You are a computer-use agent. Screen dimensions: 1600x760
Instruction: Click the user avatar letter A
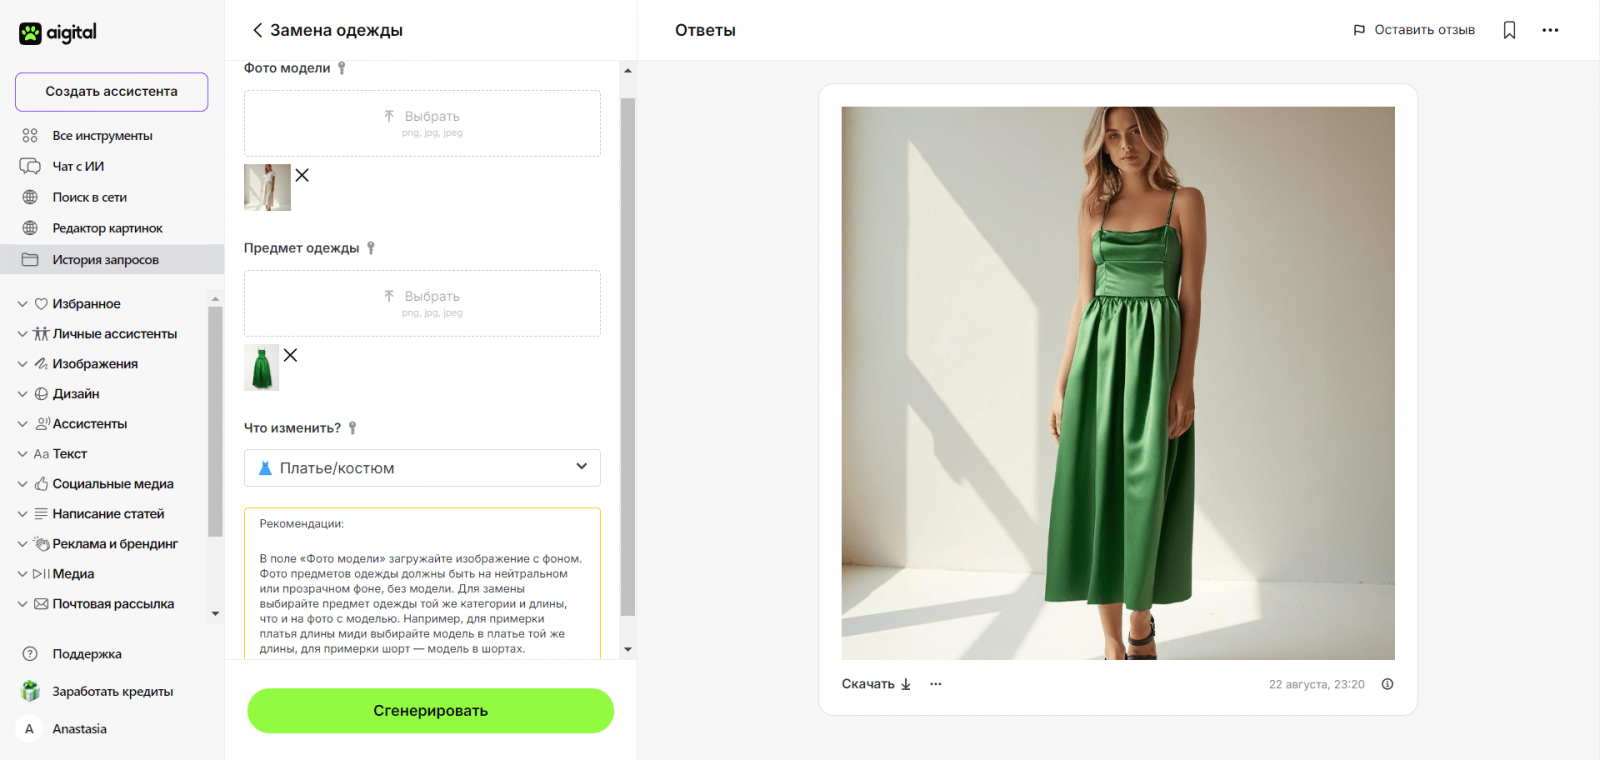click(x=29, y=729)
